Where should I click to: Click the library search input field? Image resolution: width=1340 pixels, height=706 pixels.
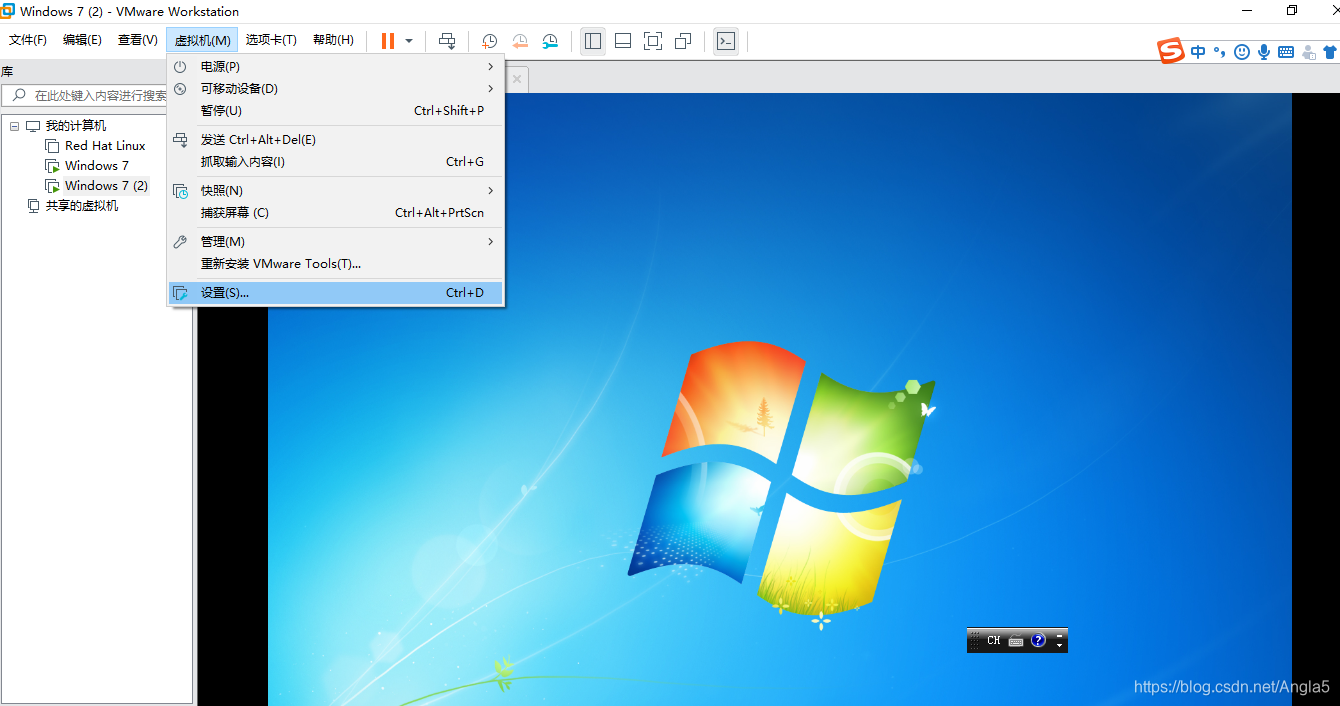[x=97, y=96]
